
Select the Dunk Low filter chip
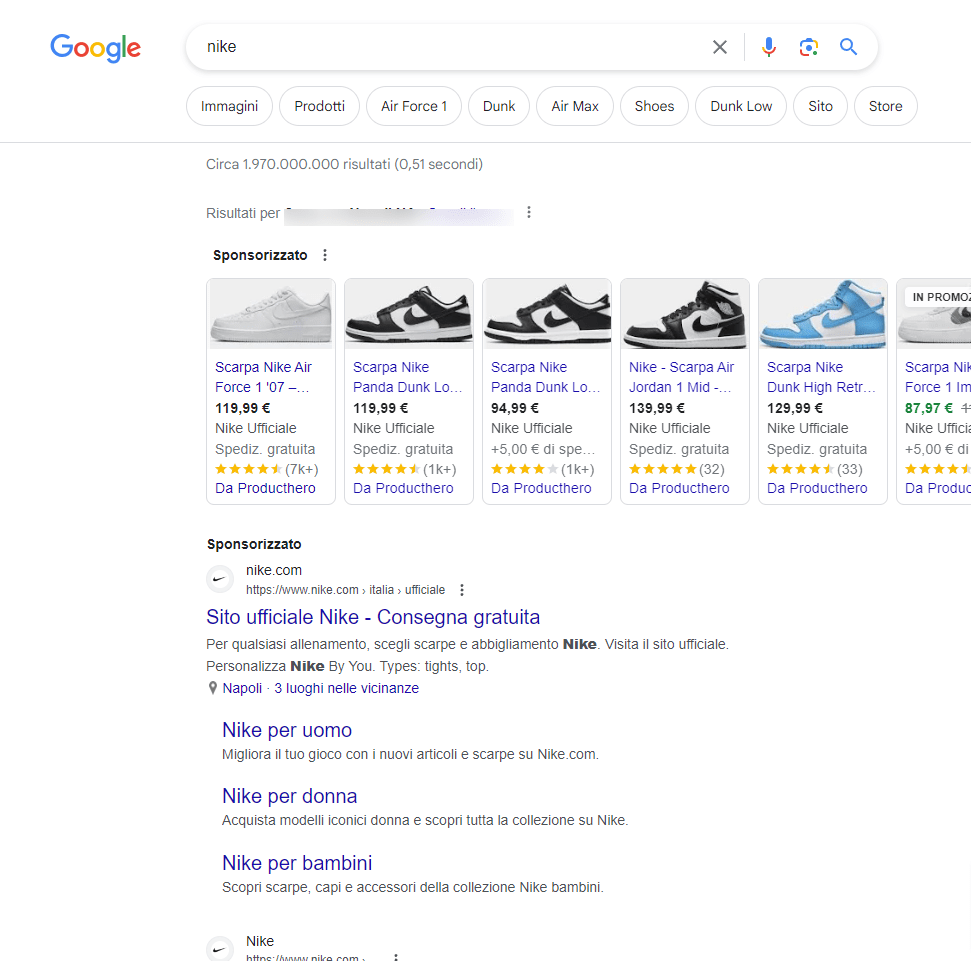click(741, 107)
